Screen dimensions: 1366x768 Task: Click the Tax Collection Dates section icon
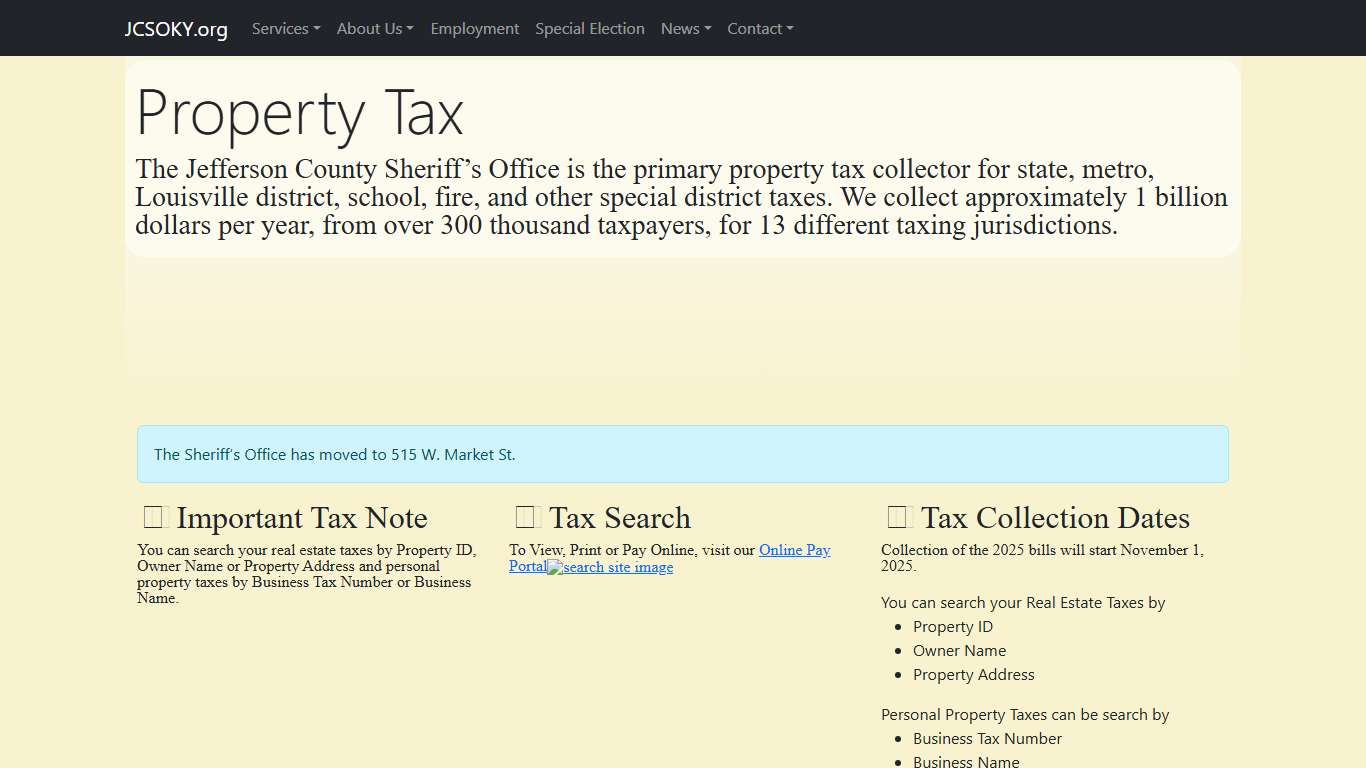(897, 516)
